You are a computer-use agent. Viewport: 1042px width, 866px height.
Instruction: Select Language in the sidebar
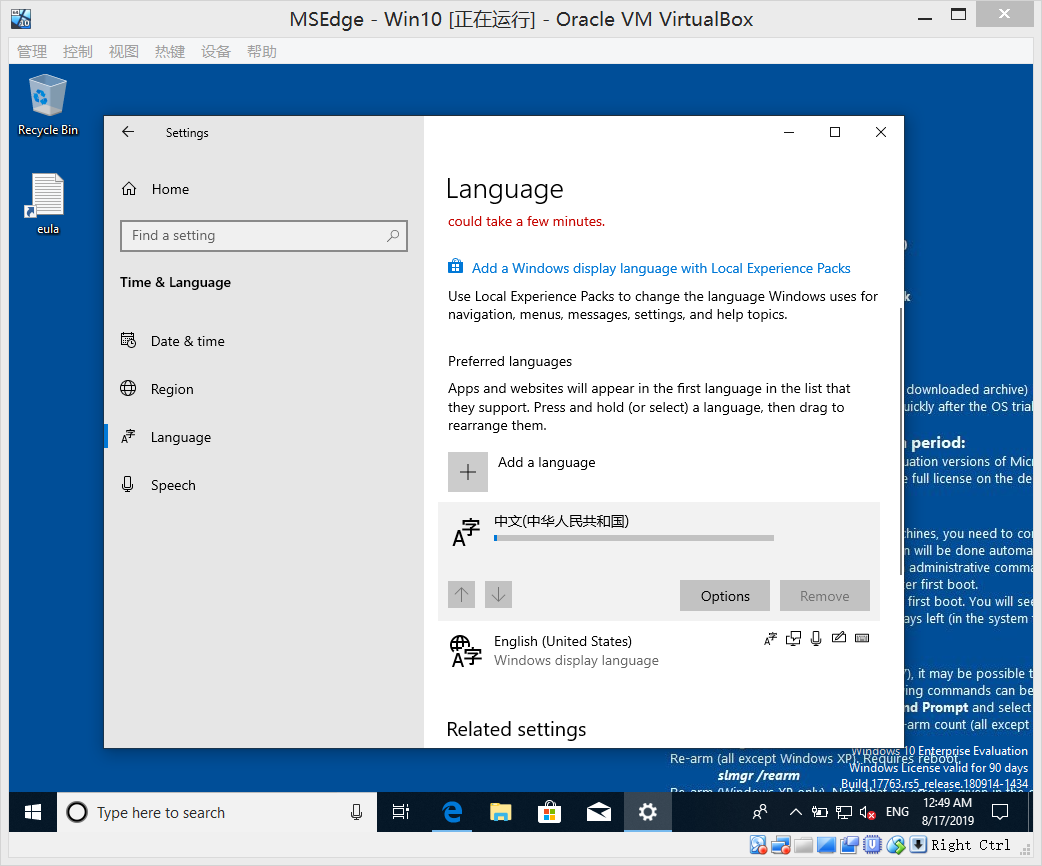point(166,437)
